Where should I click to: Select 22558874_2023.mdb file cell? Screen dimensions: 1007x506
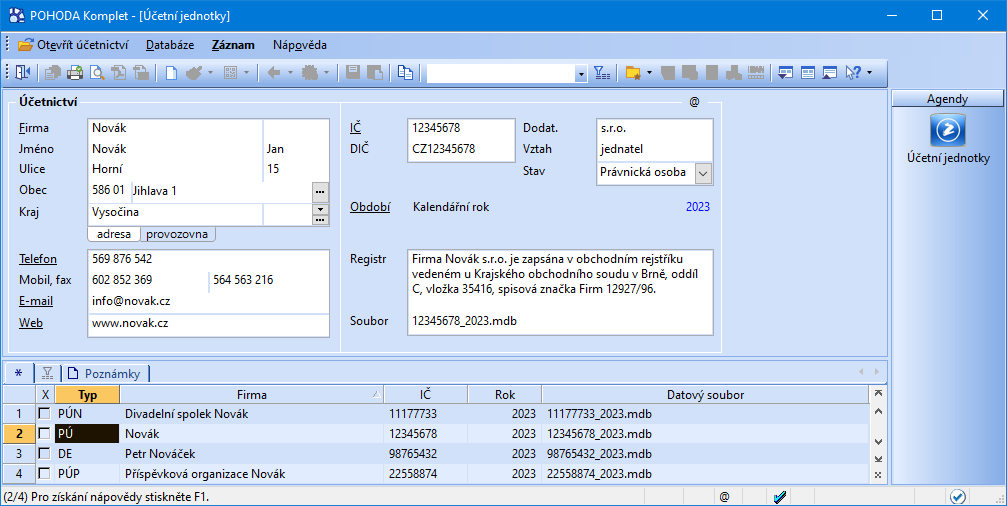705,474
